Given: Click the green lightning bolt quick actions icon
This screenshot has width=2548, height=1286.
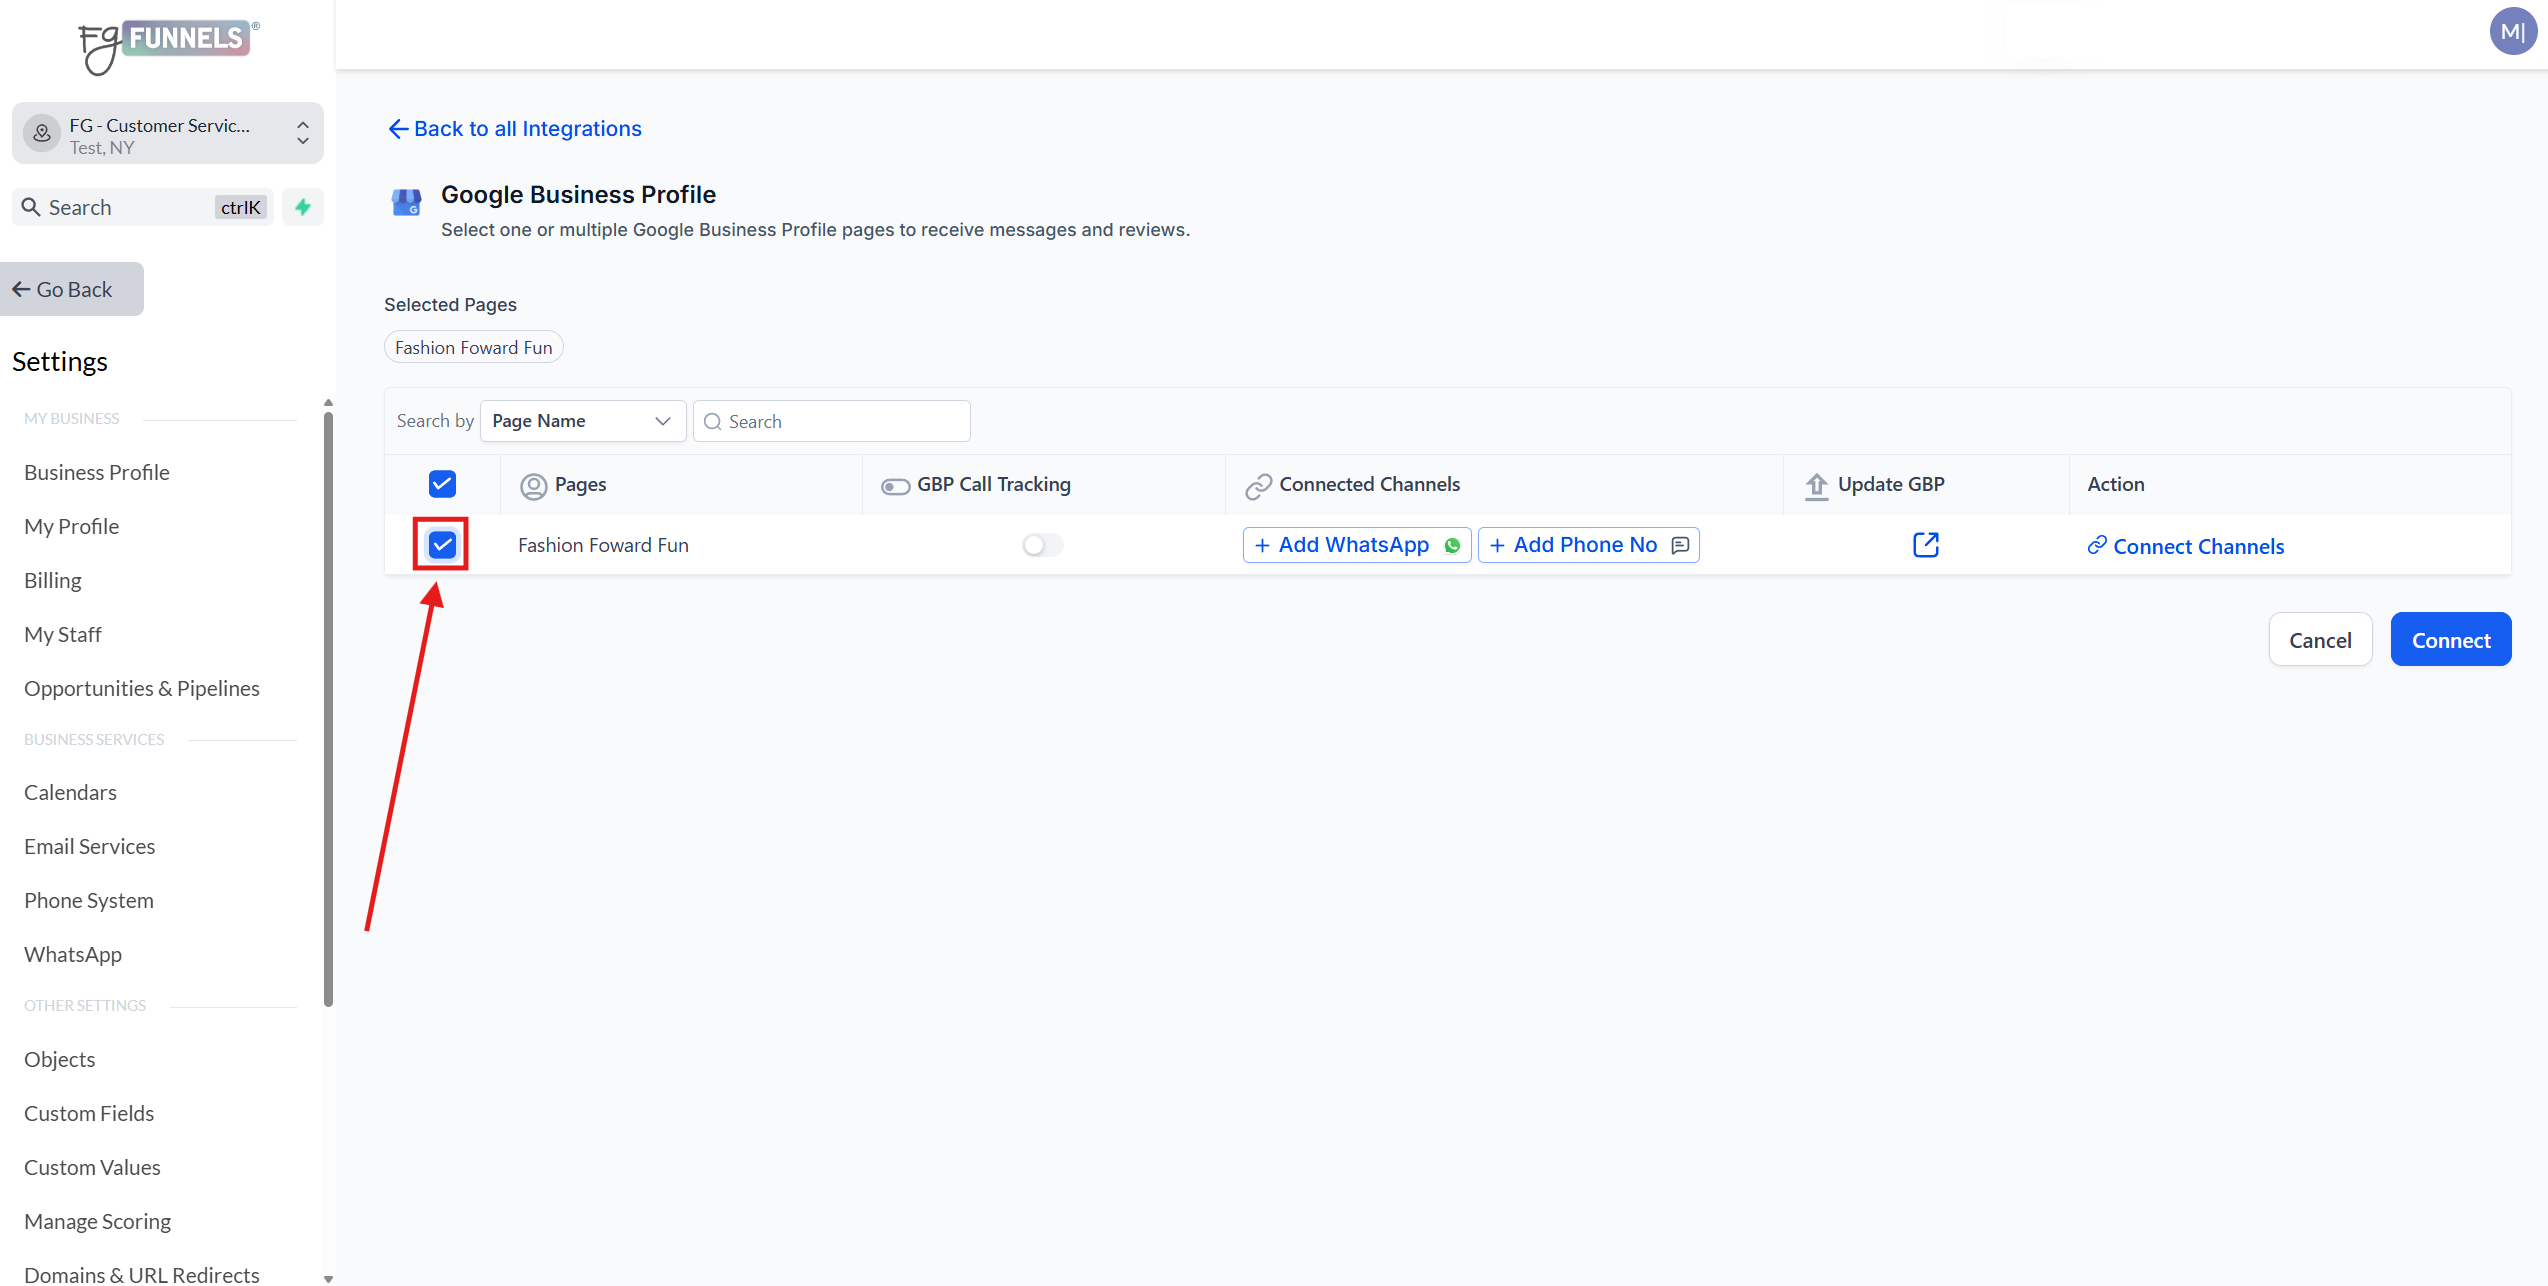Looking at the screenshot, I should click(x=303, y=207).
